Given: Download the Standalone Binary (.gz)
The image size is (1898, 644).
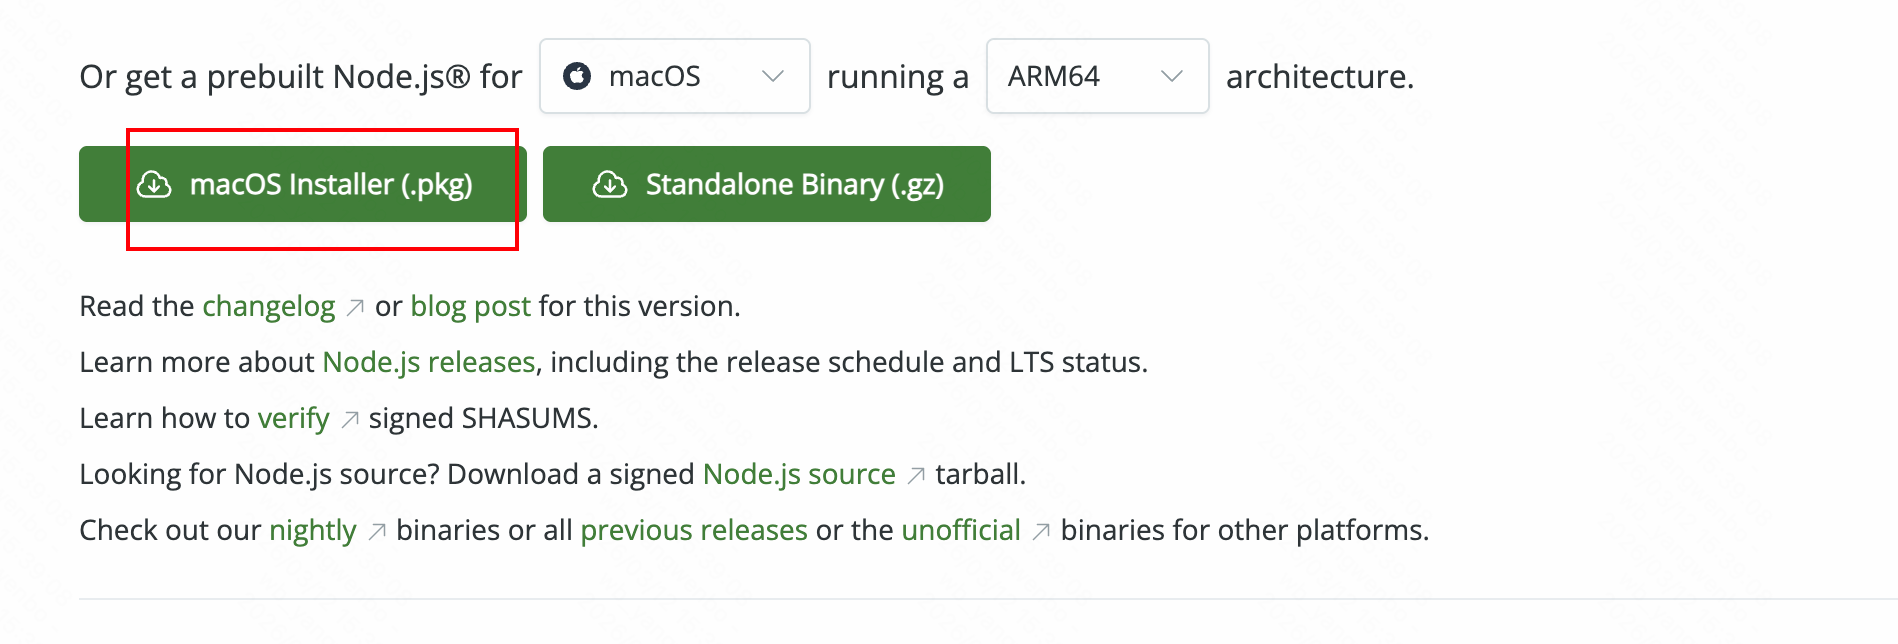Looking at the screenshot, I should click(767, 184).
